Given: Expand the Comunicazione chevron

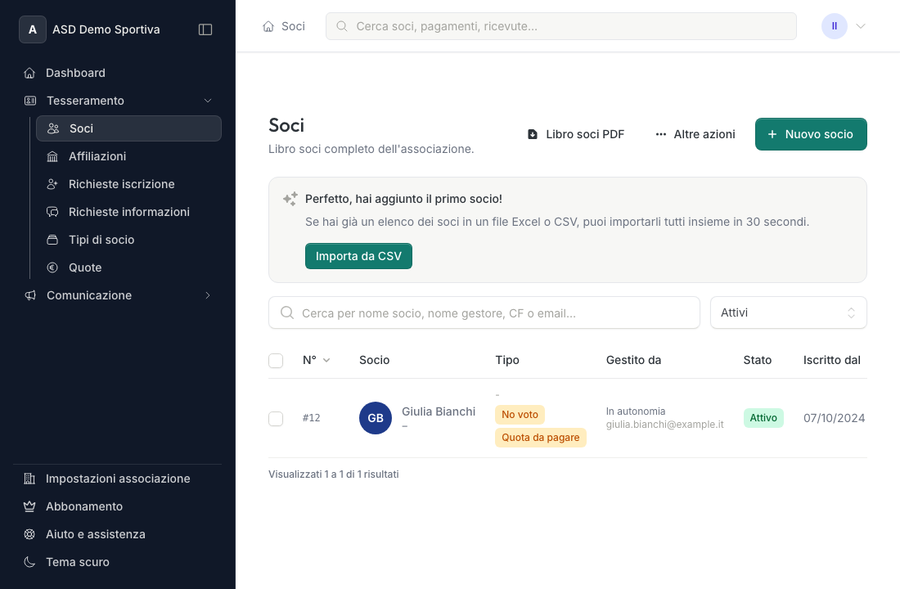Looking at the screenshot, I should coord(208,295).
